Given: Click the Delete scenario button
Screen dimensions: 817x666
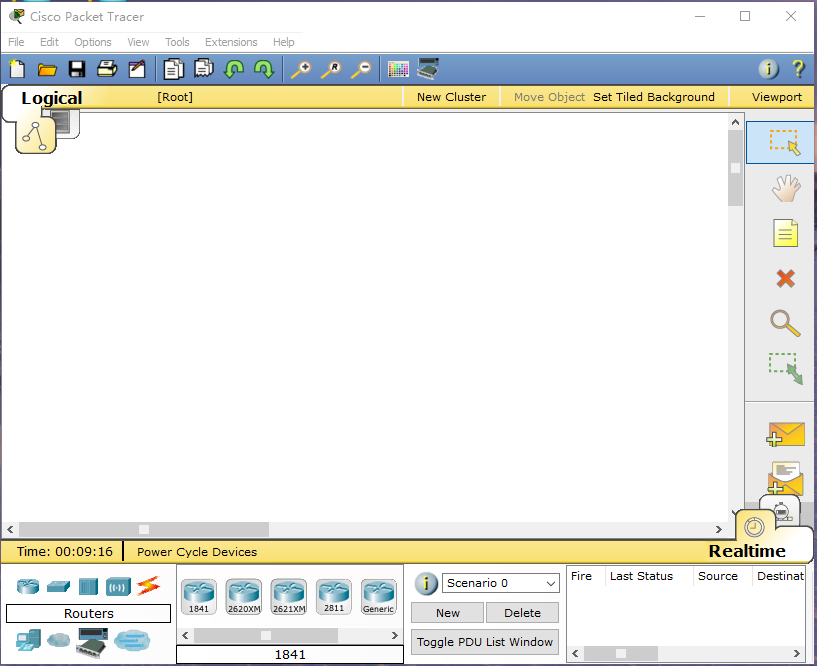Looking at the screenshot, I should (522, 613).
